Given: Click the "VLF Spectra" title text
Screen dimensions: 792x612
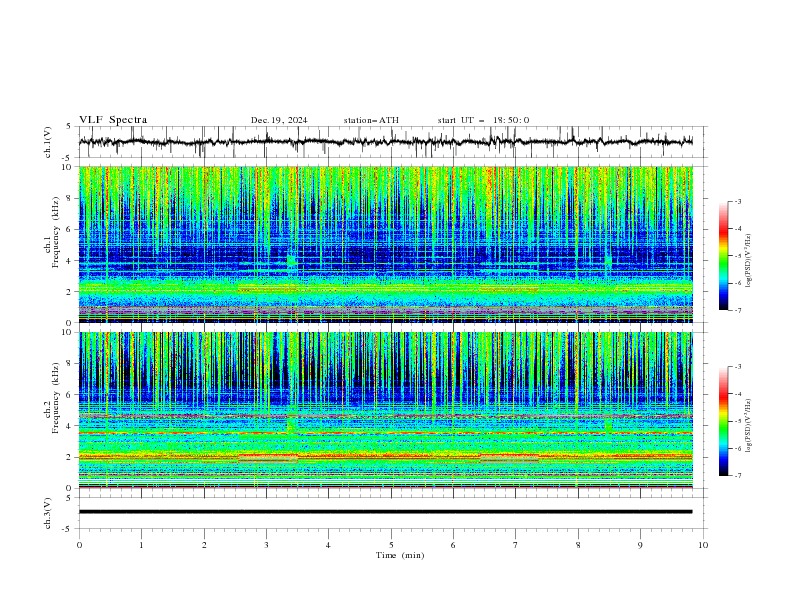Looking at the screenshot, I should click(x=113, y=120).
